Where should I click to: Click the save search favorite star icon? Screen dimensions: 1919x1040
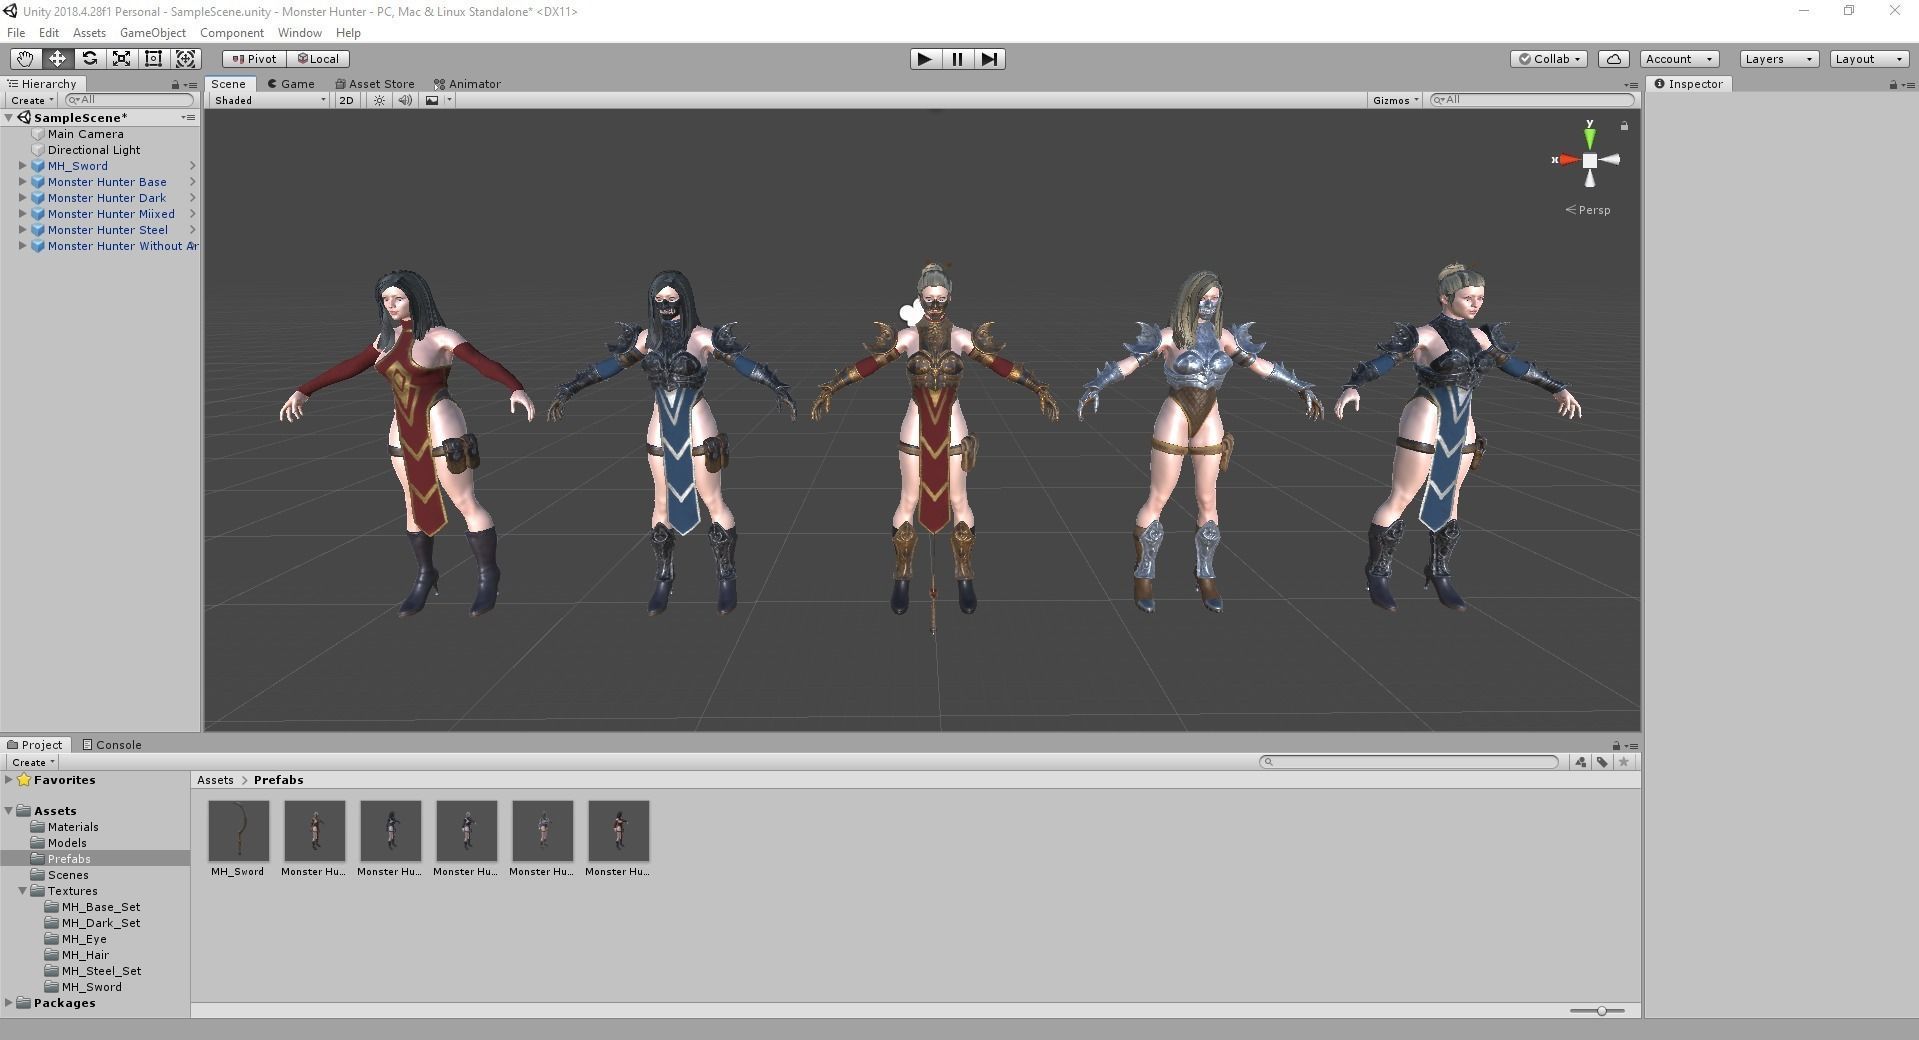click(x=1624, y=762)
